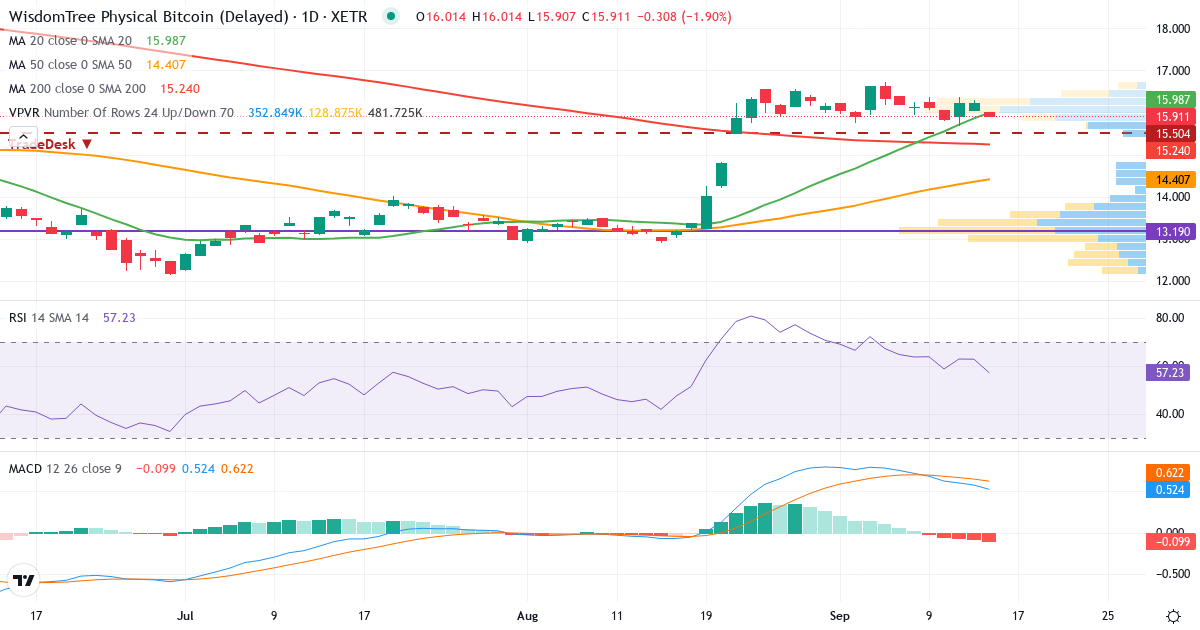1200x630 pixels.
Task: Click the green market status dot
Action: (390, 16)
